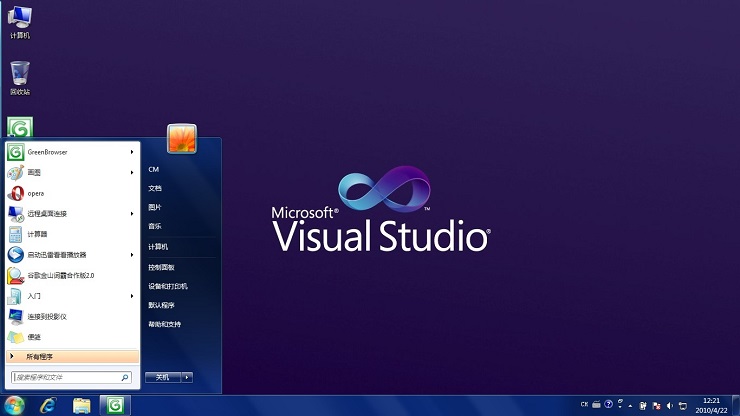Screen dimensions: 740x416
Task: Open 控制面板 Control Panel
Action: coord(161,267)
